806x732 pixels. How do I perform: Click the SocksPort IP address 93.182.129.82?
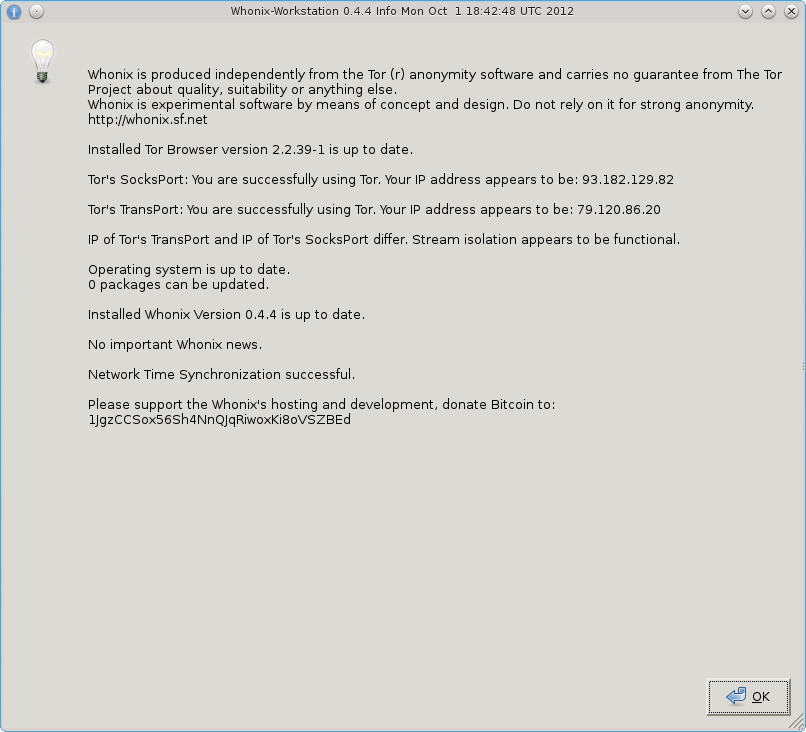point(627,180)
